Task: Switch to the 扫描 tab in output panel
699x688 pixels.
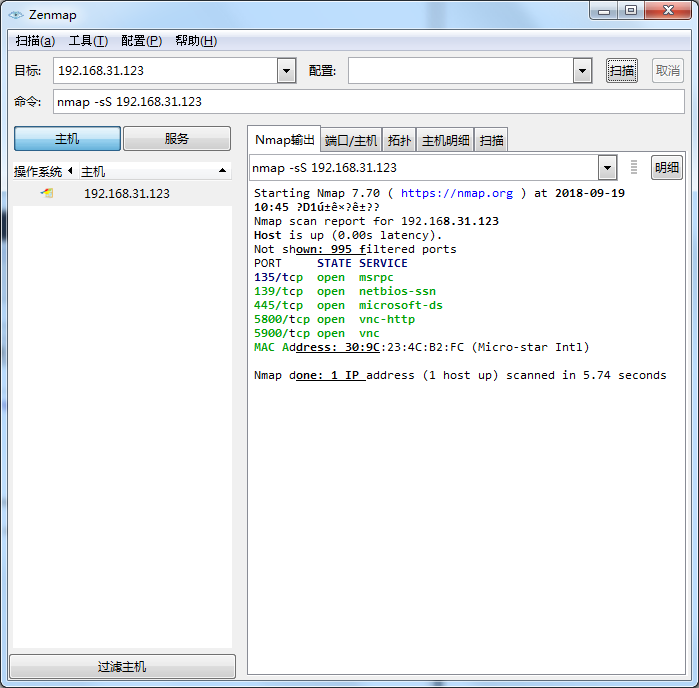Action: [491, 141]
